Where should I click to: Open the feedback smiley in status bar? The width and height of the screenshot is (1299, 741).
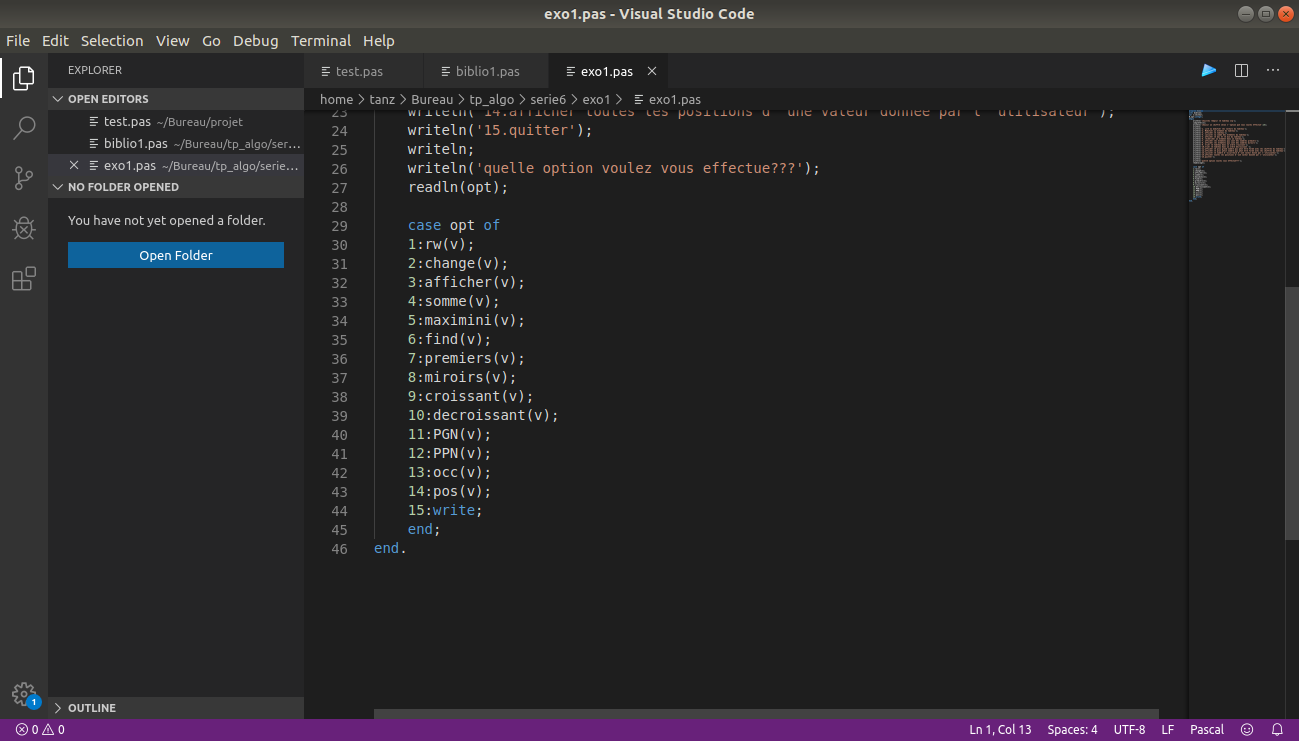coord(1247,730)
